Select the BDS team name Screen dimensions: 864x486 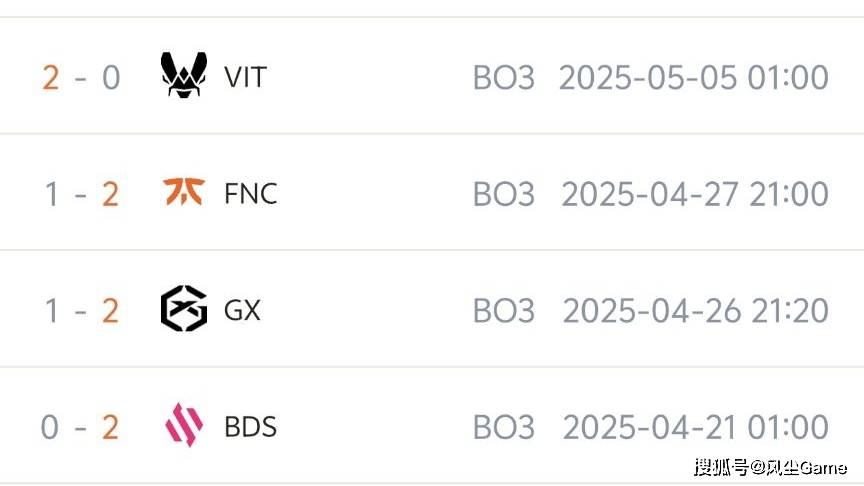click(x=250, y=427)
